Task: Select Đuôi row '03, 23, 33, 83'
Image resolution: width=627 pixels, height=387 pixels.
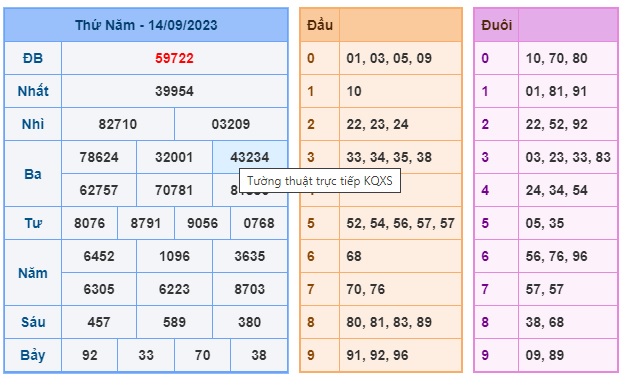Action: pyautogui.click(x=568, y=157)
